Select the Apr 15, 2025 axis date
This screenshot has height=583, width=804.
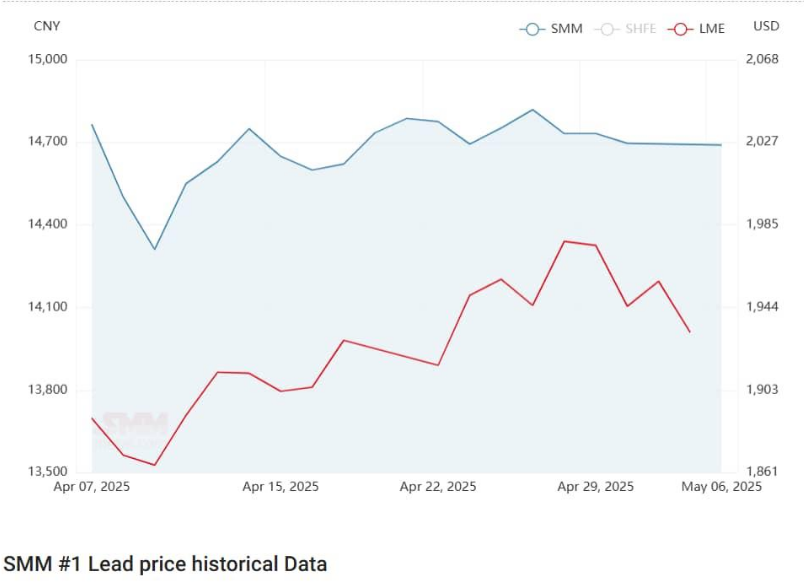pyautogui.click(x=281, y=487)
